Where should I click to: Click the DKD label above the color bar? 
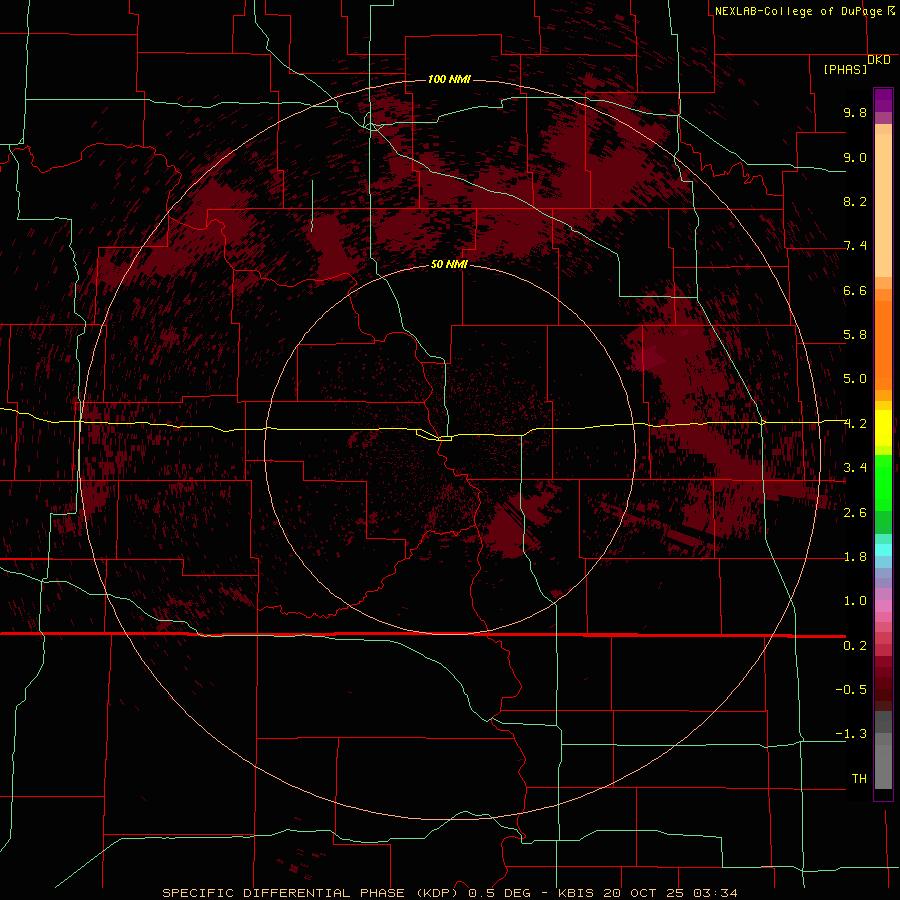pos(879,60)
